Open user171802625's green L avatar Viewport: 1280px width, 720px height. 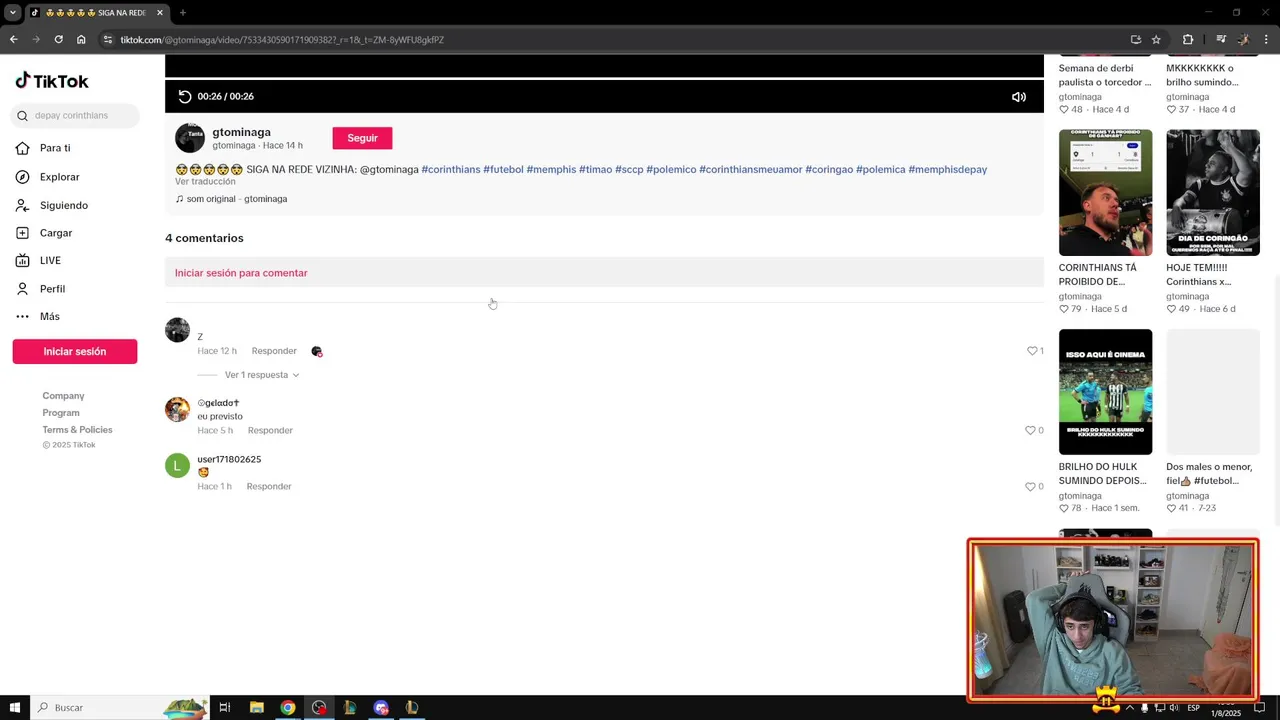click(177, 465)
